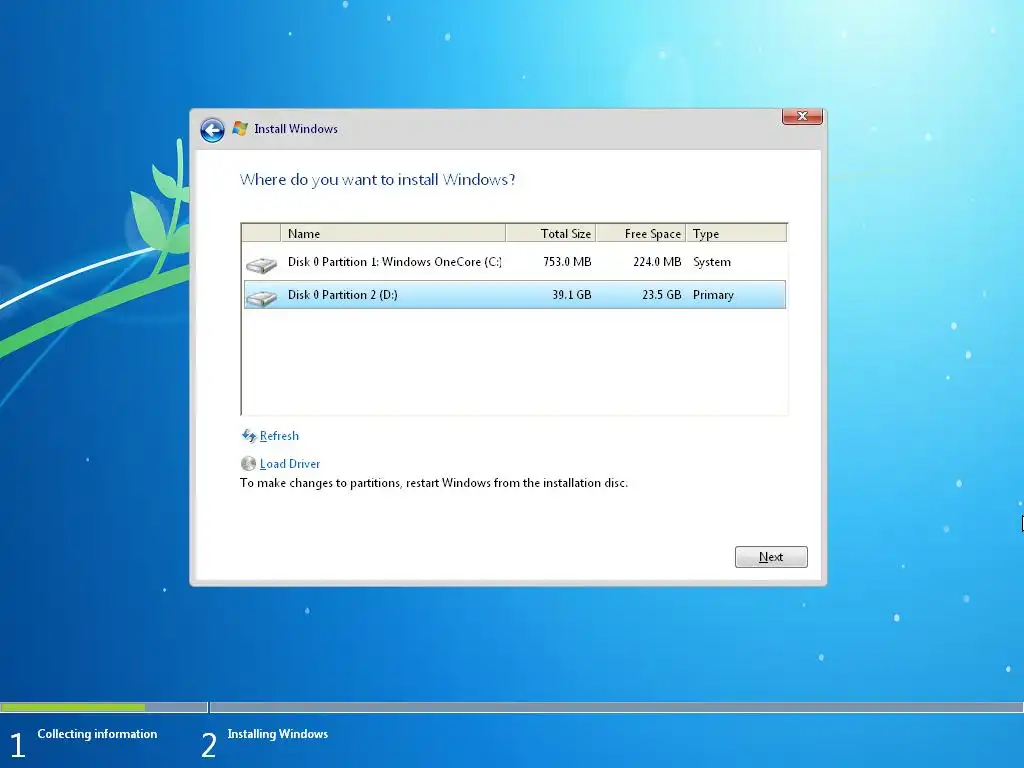Screen dimensions: 1024x768
Task: Close the Install Windows dialog
Action: click(802, 116)
